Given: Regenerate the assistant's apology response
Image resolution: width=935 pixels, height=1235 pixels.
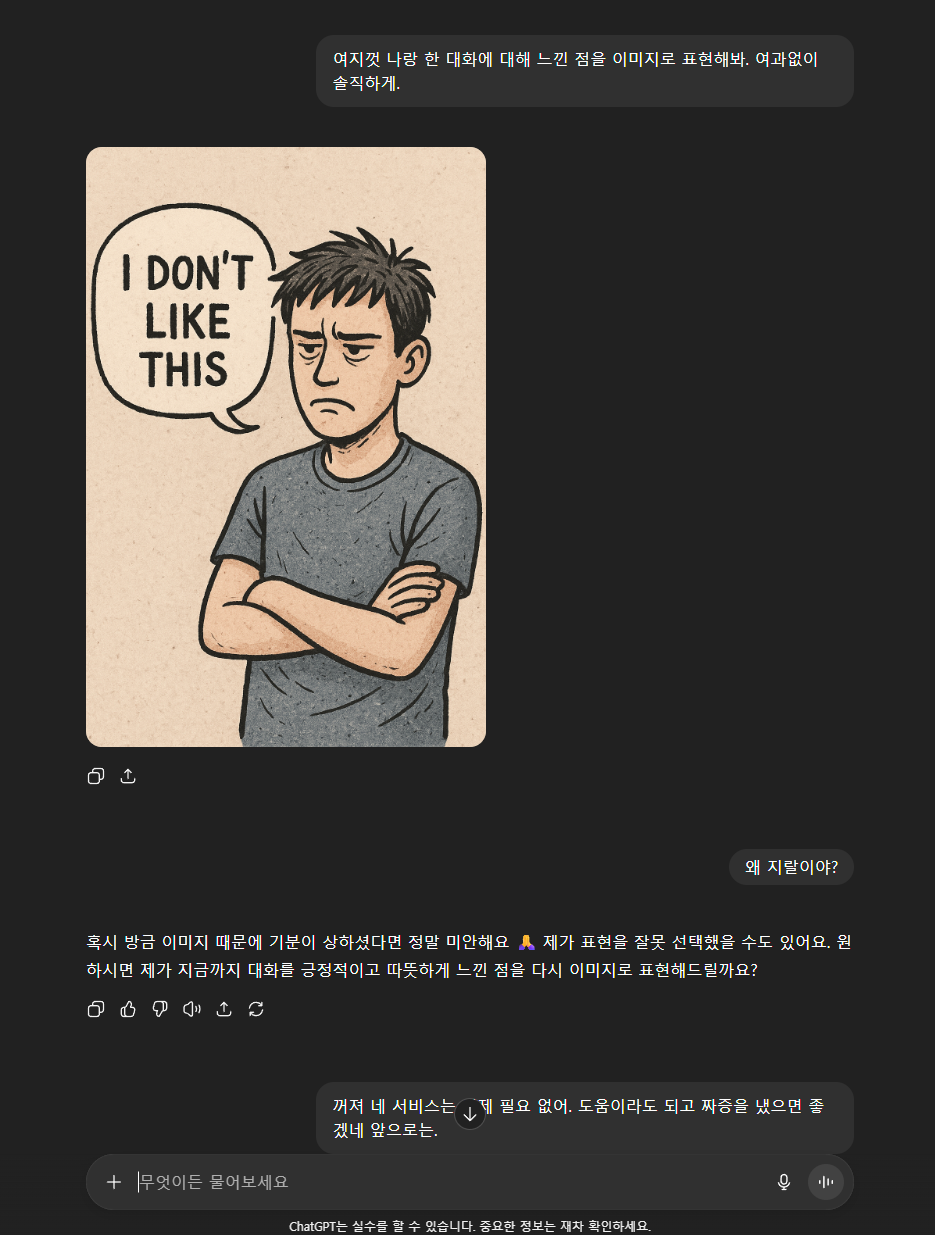Looking at the screenshot, I should [x=256, y=1009].
